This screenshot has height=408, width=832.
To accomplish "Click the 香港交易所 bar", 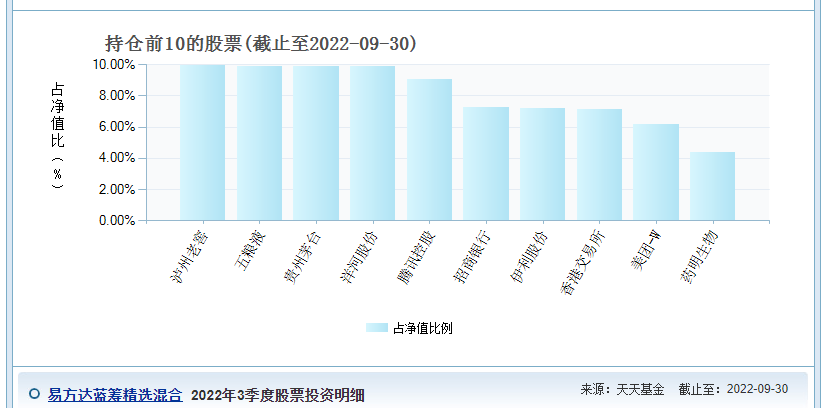I will tap(599, 164).
